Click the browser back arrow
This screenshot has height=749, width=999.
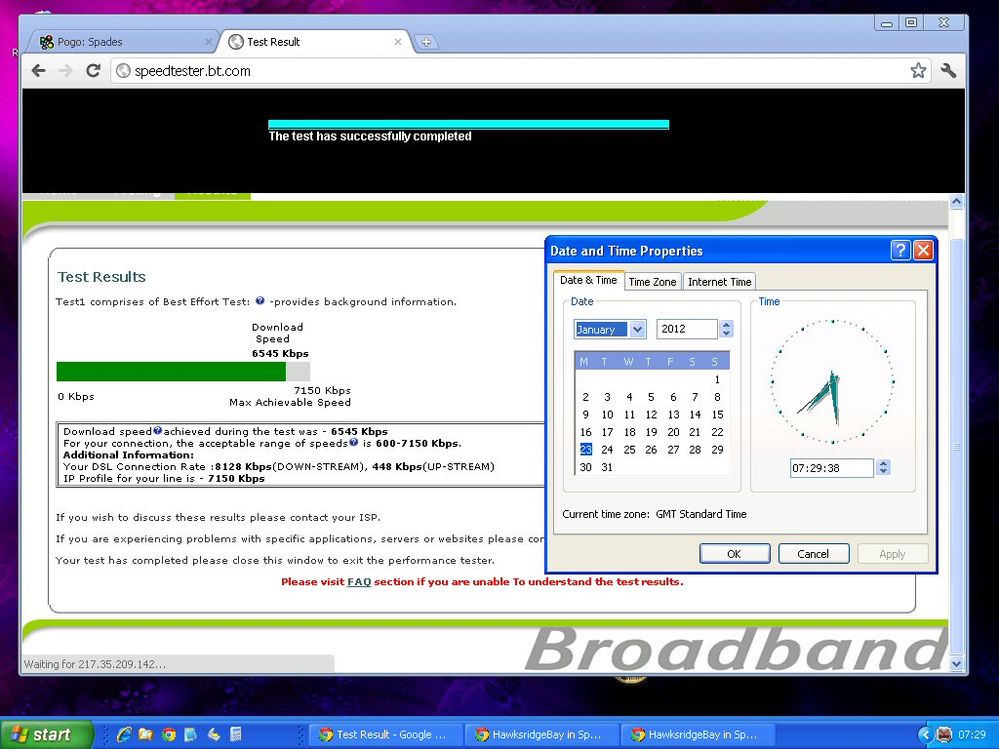(38, 71)
